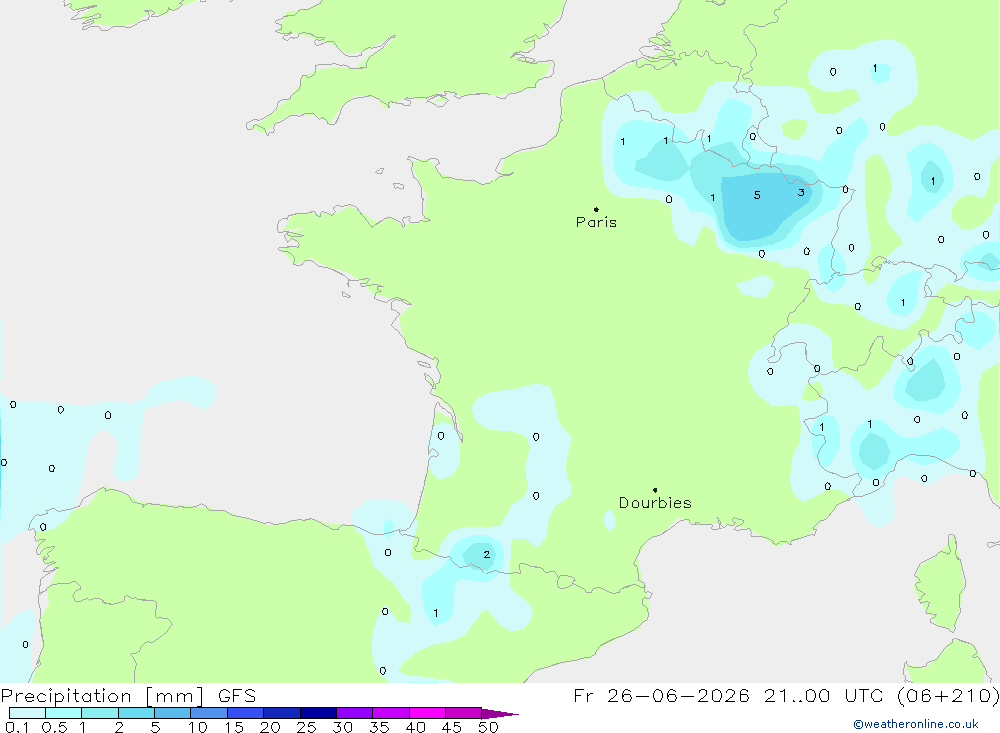Select the Paris location dot marker
This screenshot has width=1000, height=733.
point(596,209)
